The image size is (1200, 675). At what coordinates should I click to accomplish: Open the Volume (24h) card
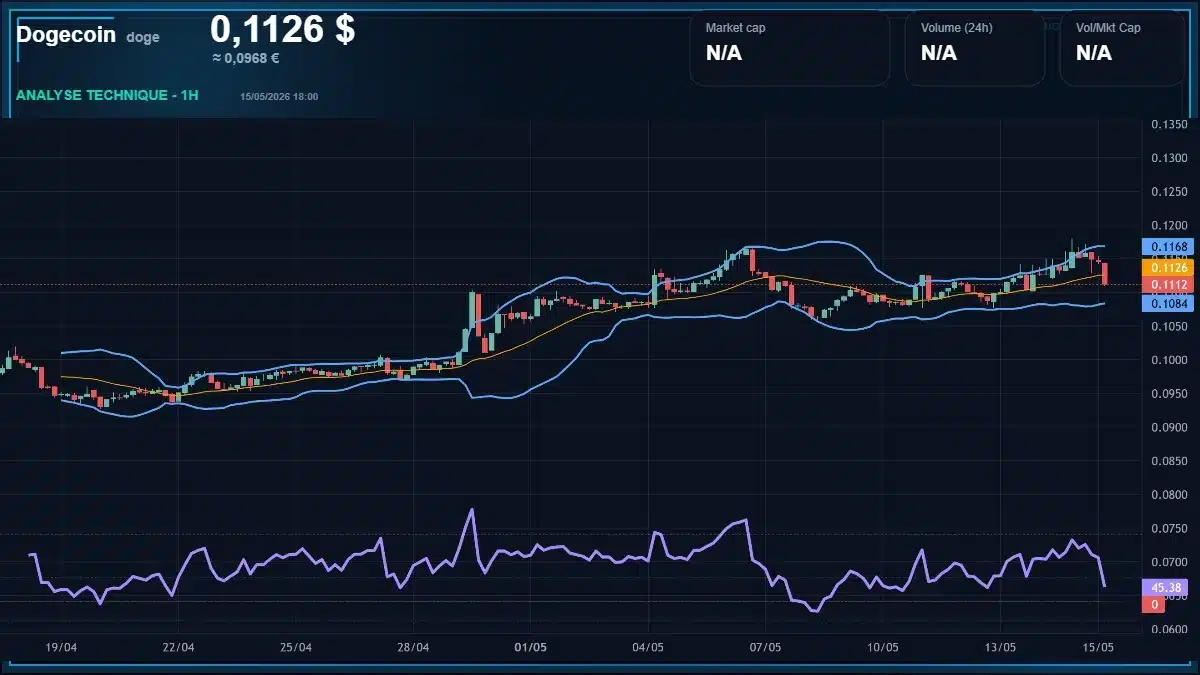tap(975, 48)
